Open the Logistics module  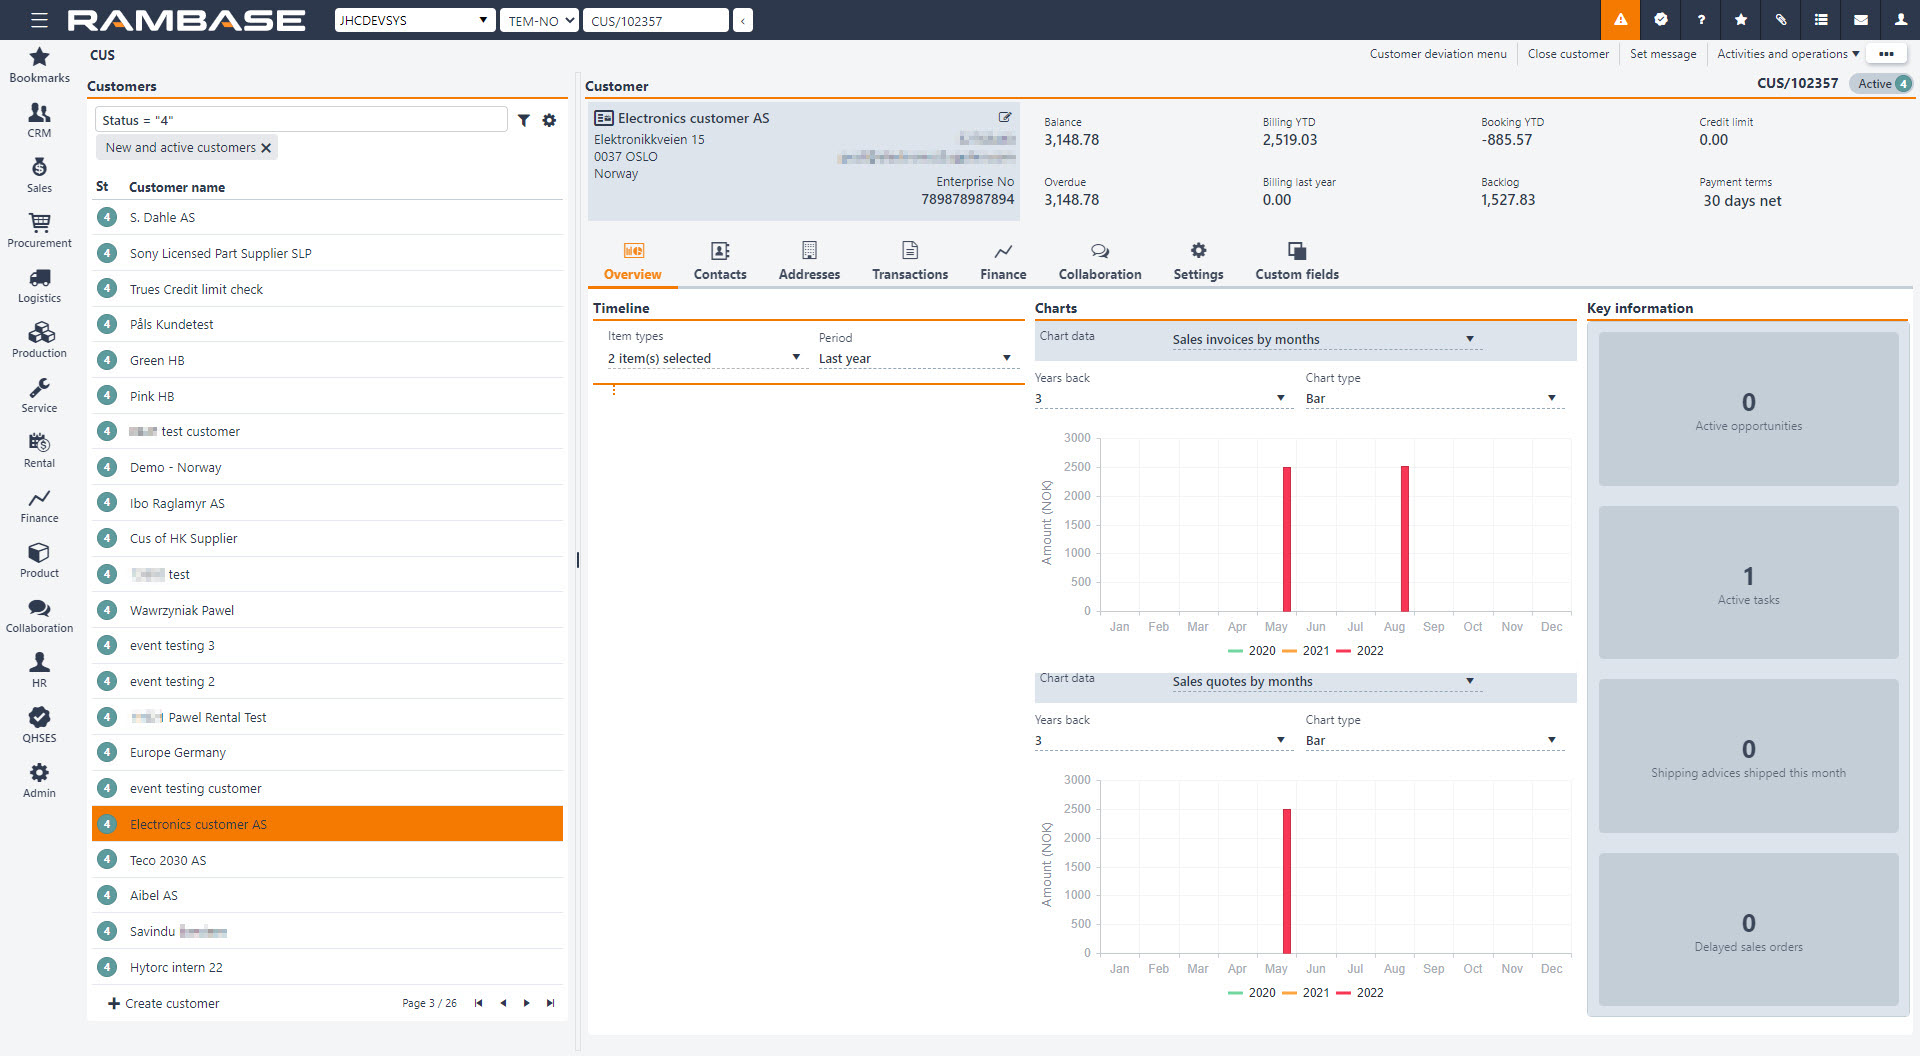coord(39,285)
